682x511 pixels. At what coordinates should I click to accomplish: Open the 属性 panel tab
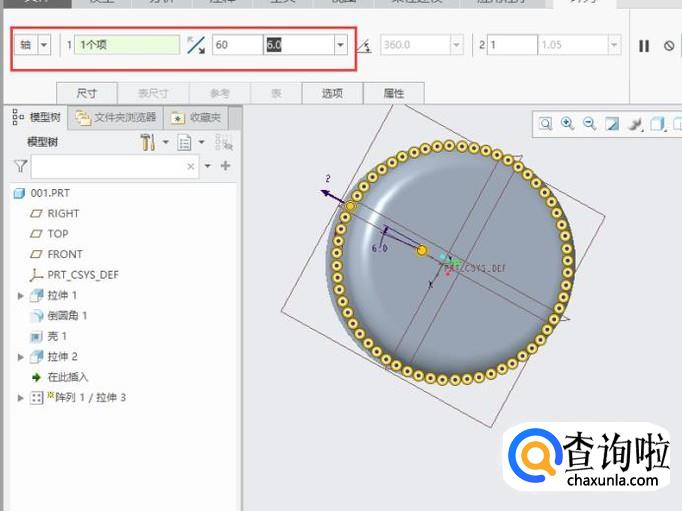click(394, 93)
